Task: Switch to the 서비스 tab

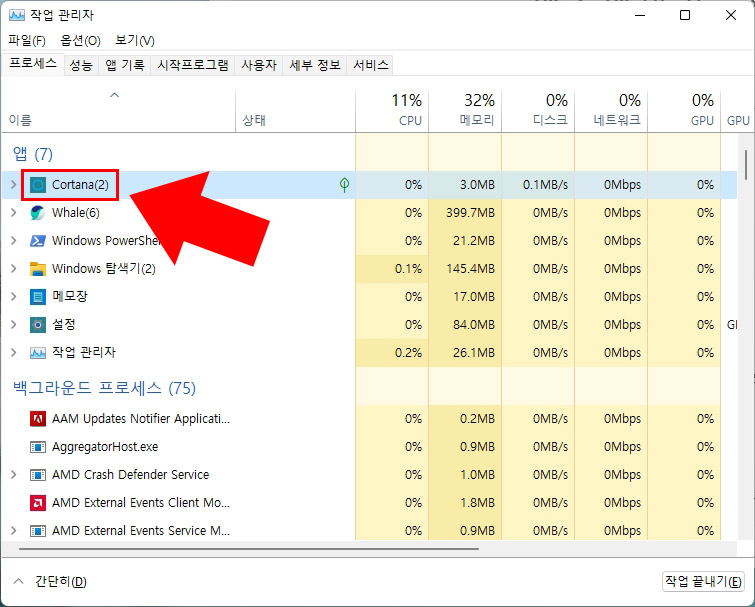Action: pos(370,65)
